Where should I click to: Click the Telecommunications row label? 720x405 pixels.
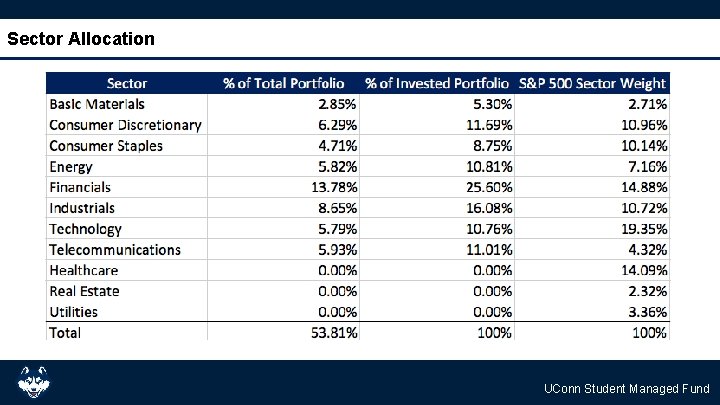pos(115,250)
